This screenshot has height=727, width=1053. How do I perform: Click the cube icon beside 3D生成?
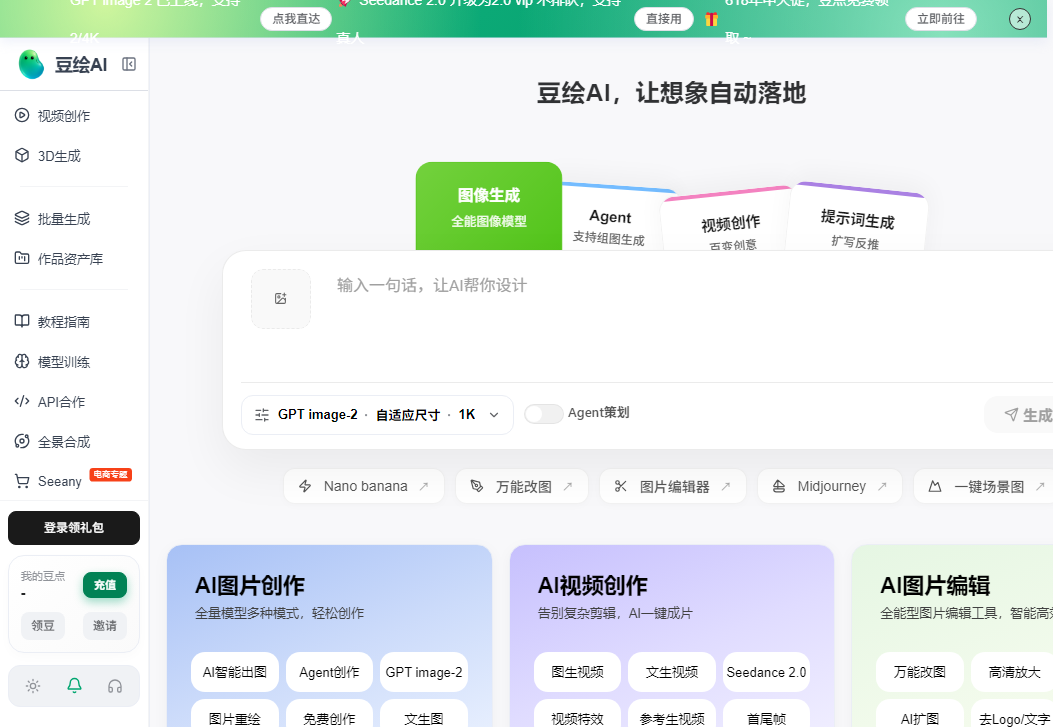pos(22,155)
